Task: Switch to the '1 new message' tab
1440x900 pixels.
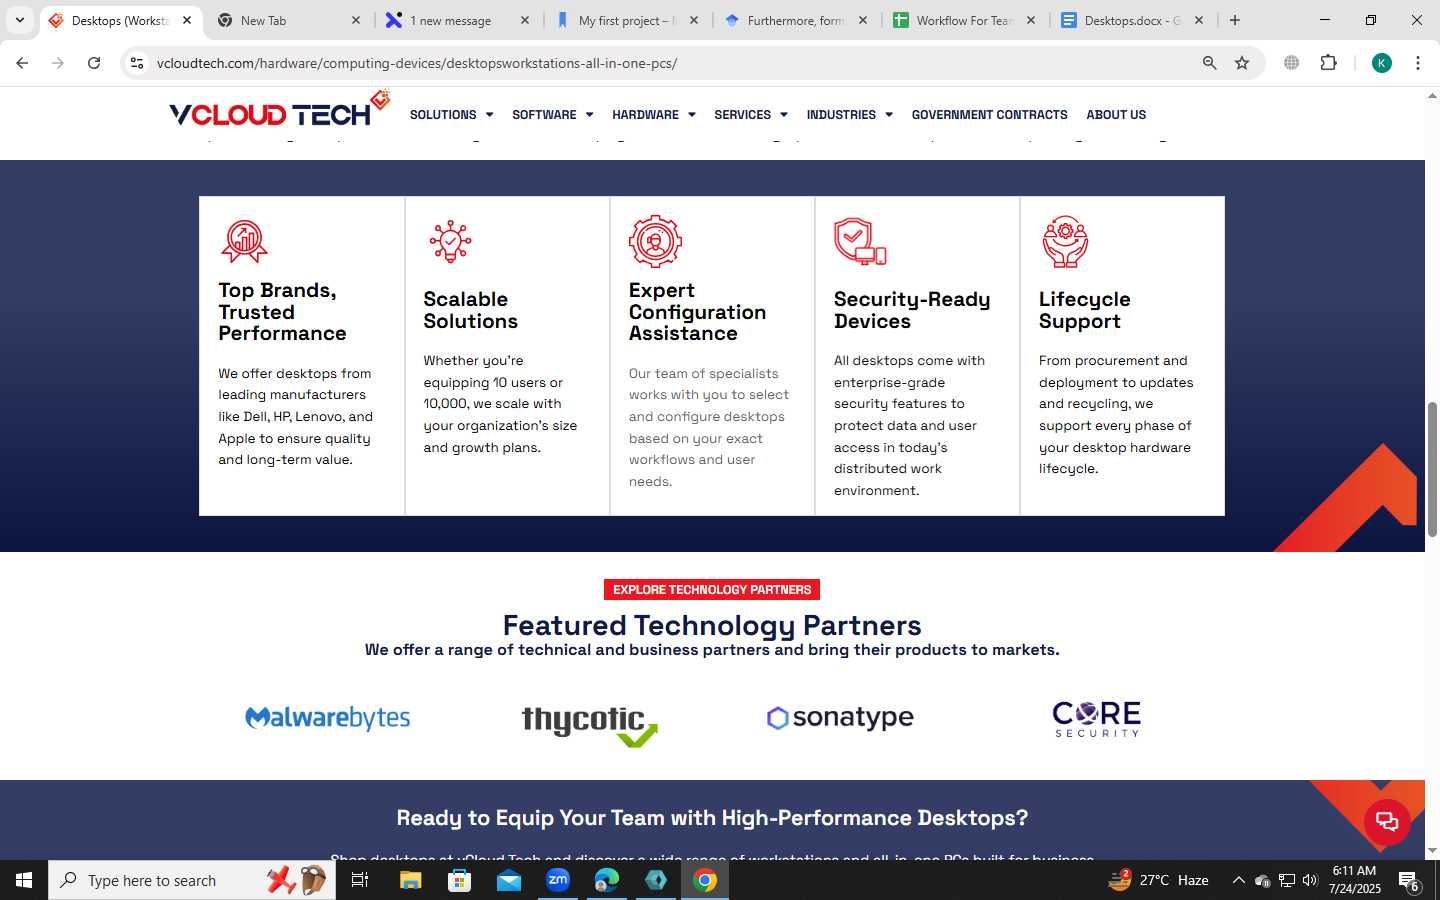Action: [458, 20]
